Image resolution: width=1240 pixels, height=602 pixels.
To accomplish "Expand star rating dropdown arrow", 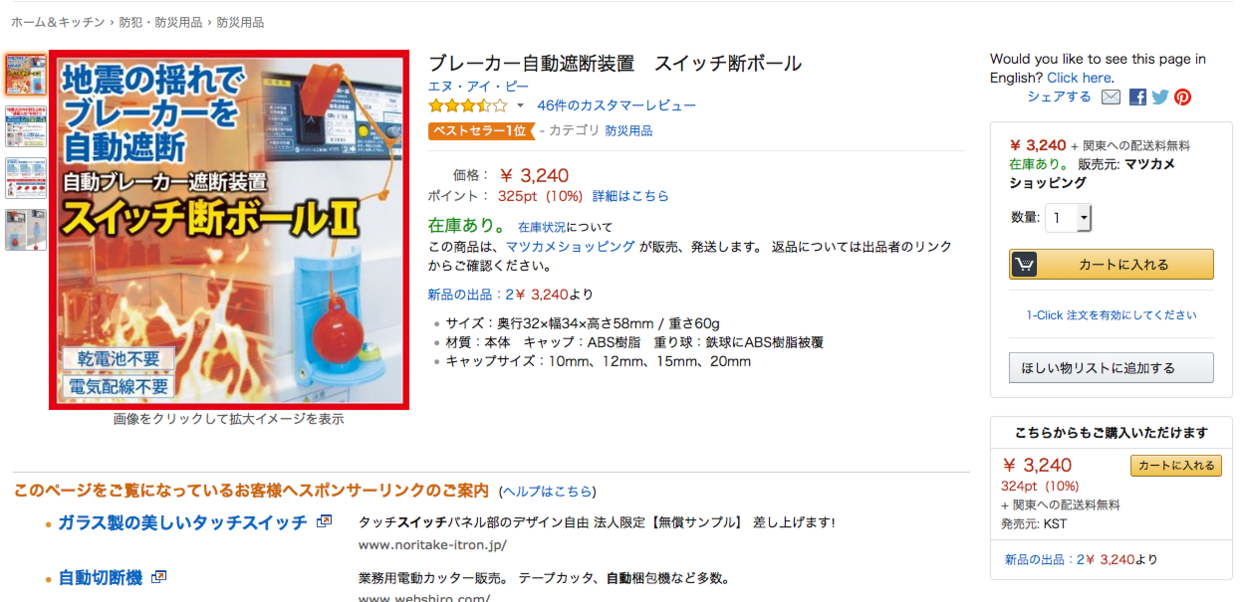I will click(x=520, y=106).
